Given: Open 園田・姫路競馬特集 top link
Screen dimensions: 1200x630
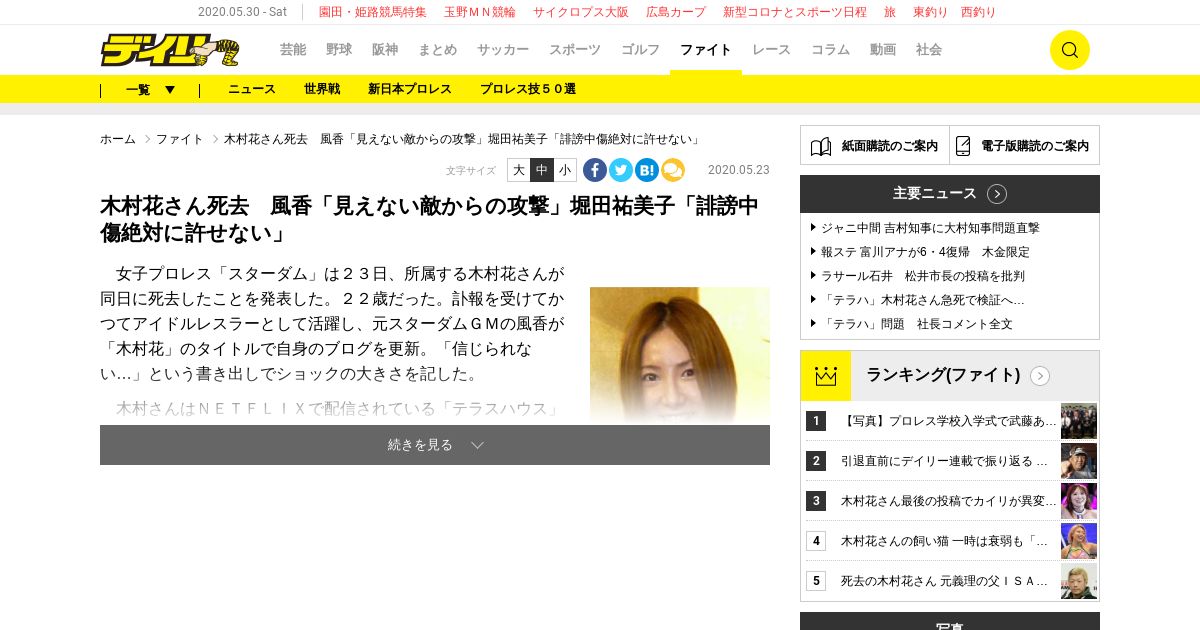Looking at the screenshot, I should tap(373, 12).
